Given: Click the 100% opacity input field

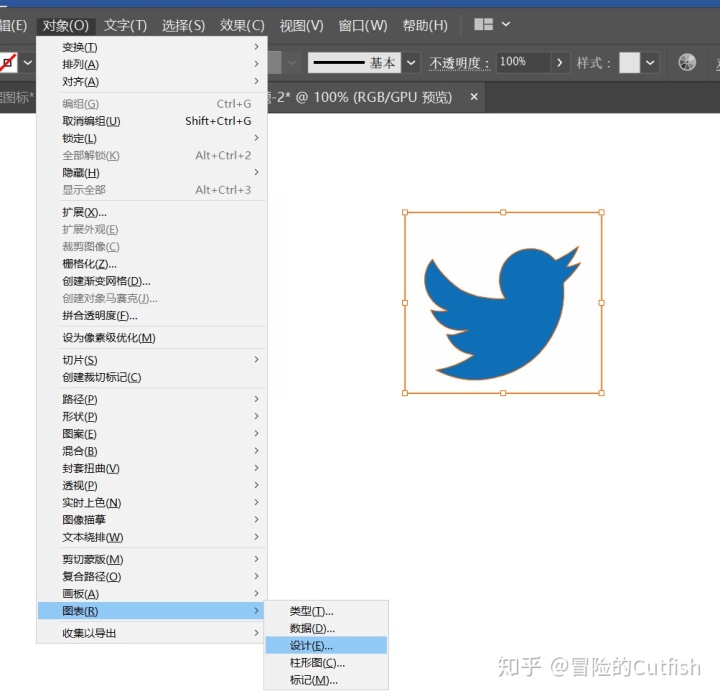Looking at the screenshot, I should click(523, 62).
